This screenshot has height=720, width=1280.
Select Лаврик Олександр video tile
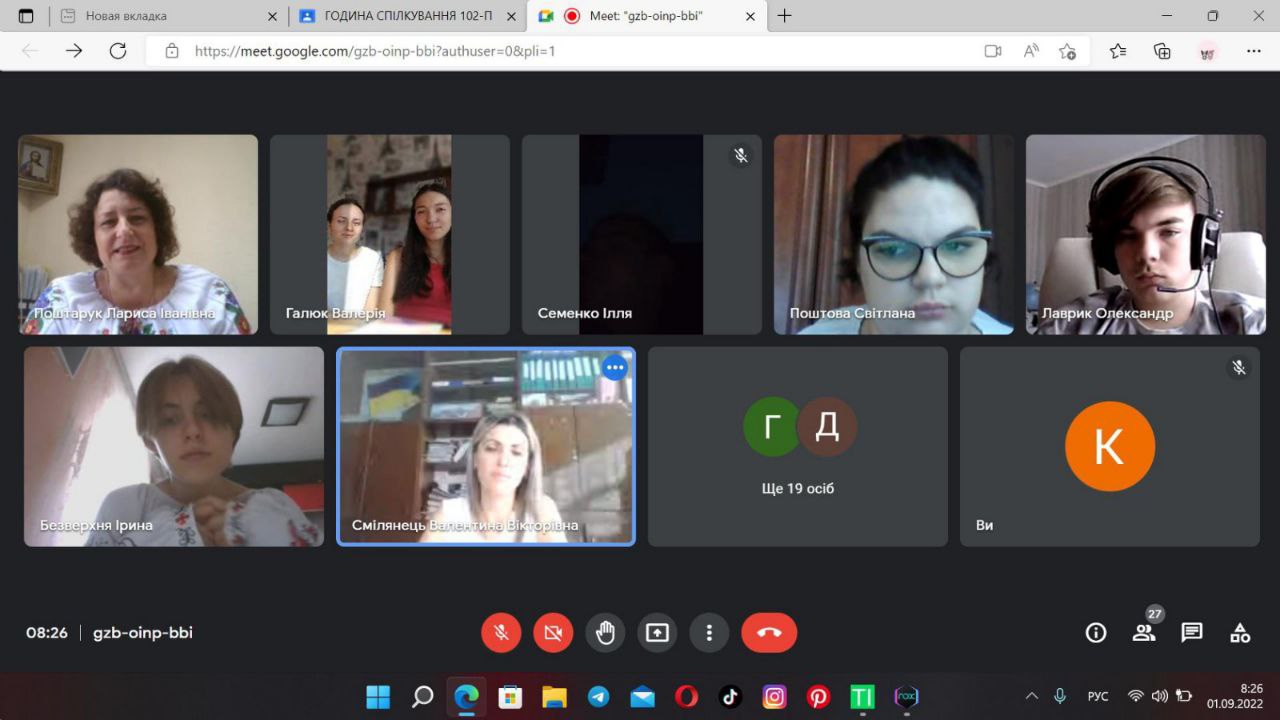pyautogui.click(x=1145, y=234)
